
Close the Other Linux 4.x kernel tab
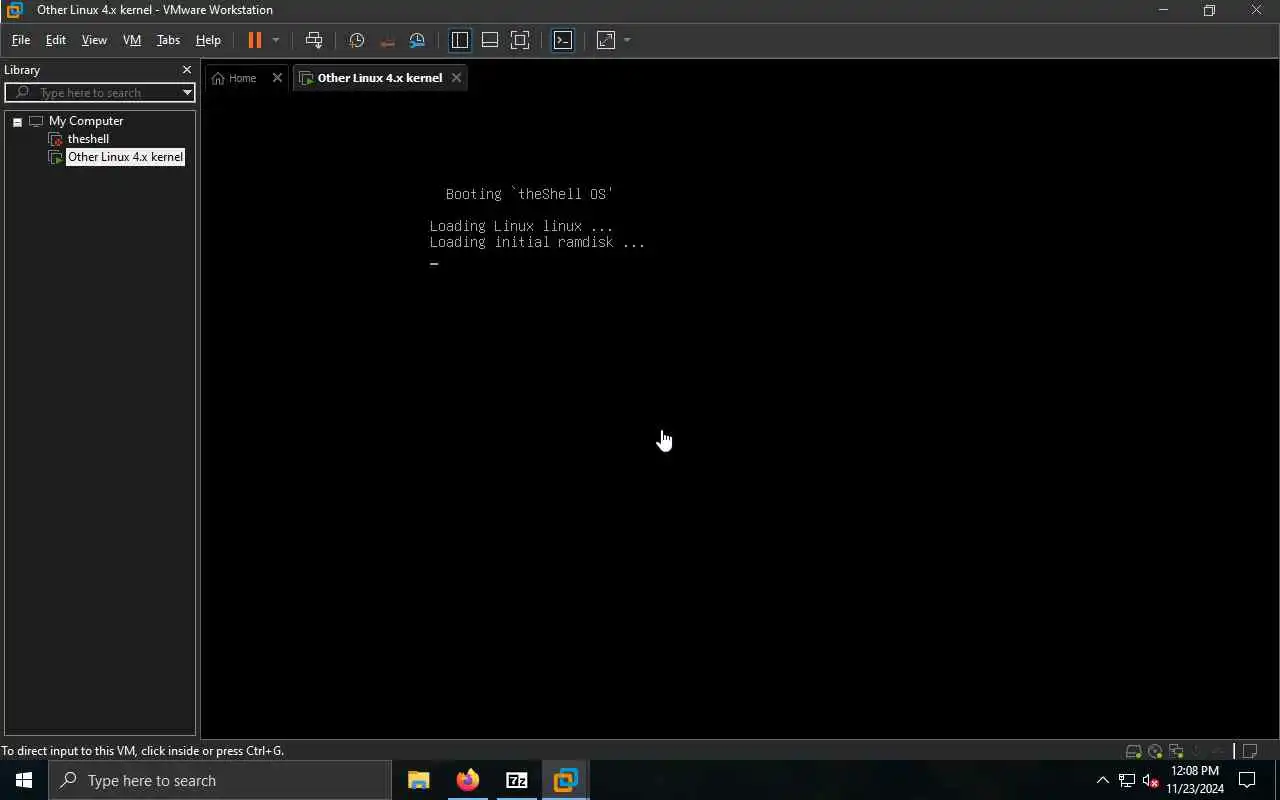tap(456, 78)
